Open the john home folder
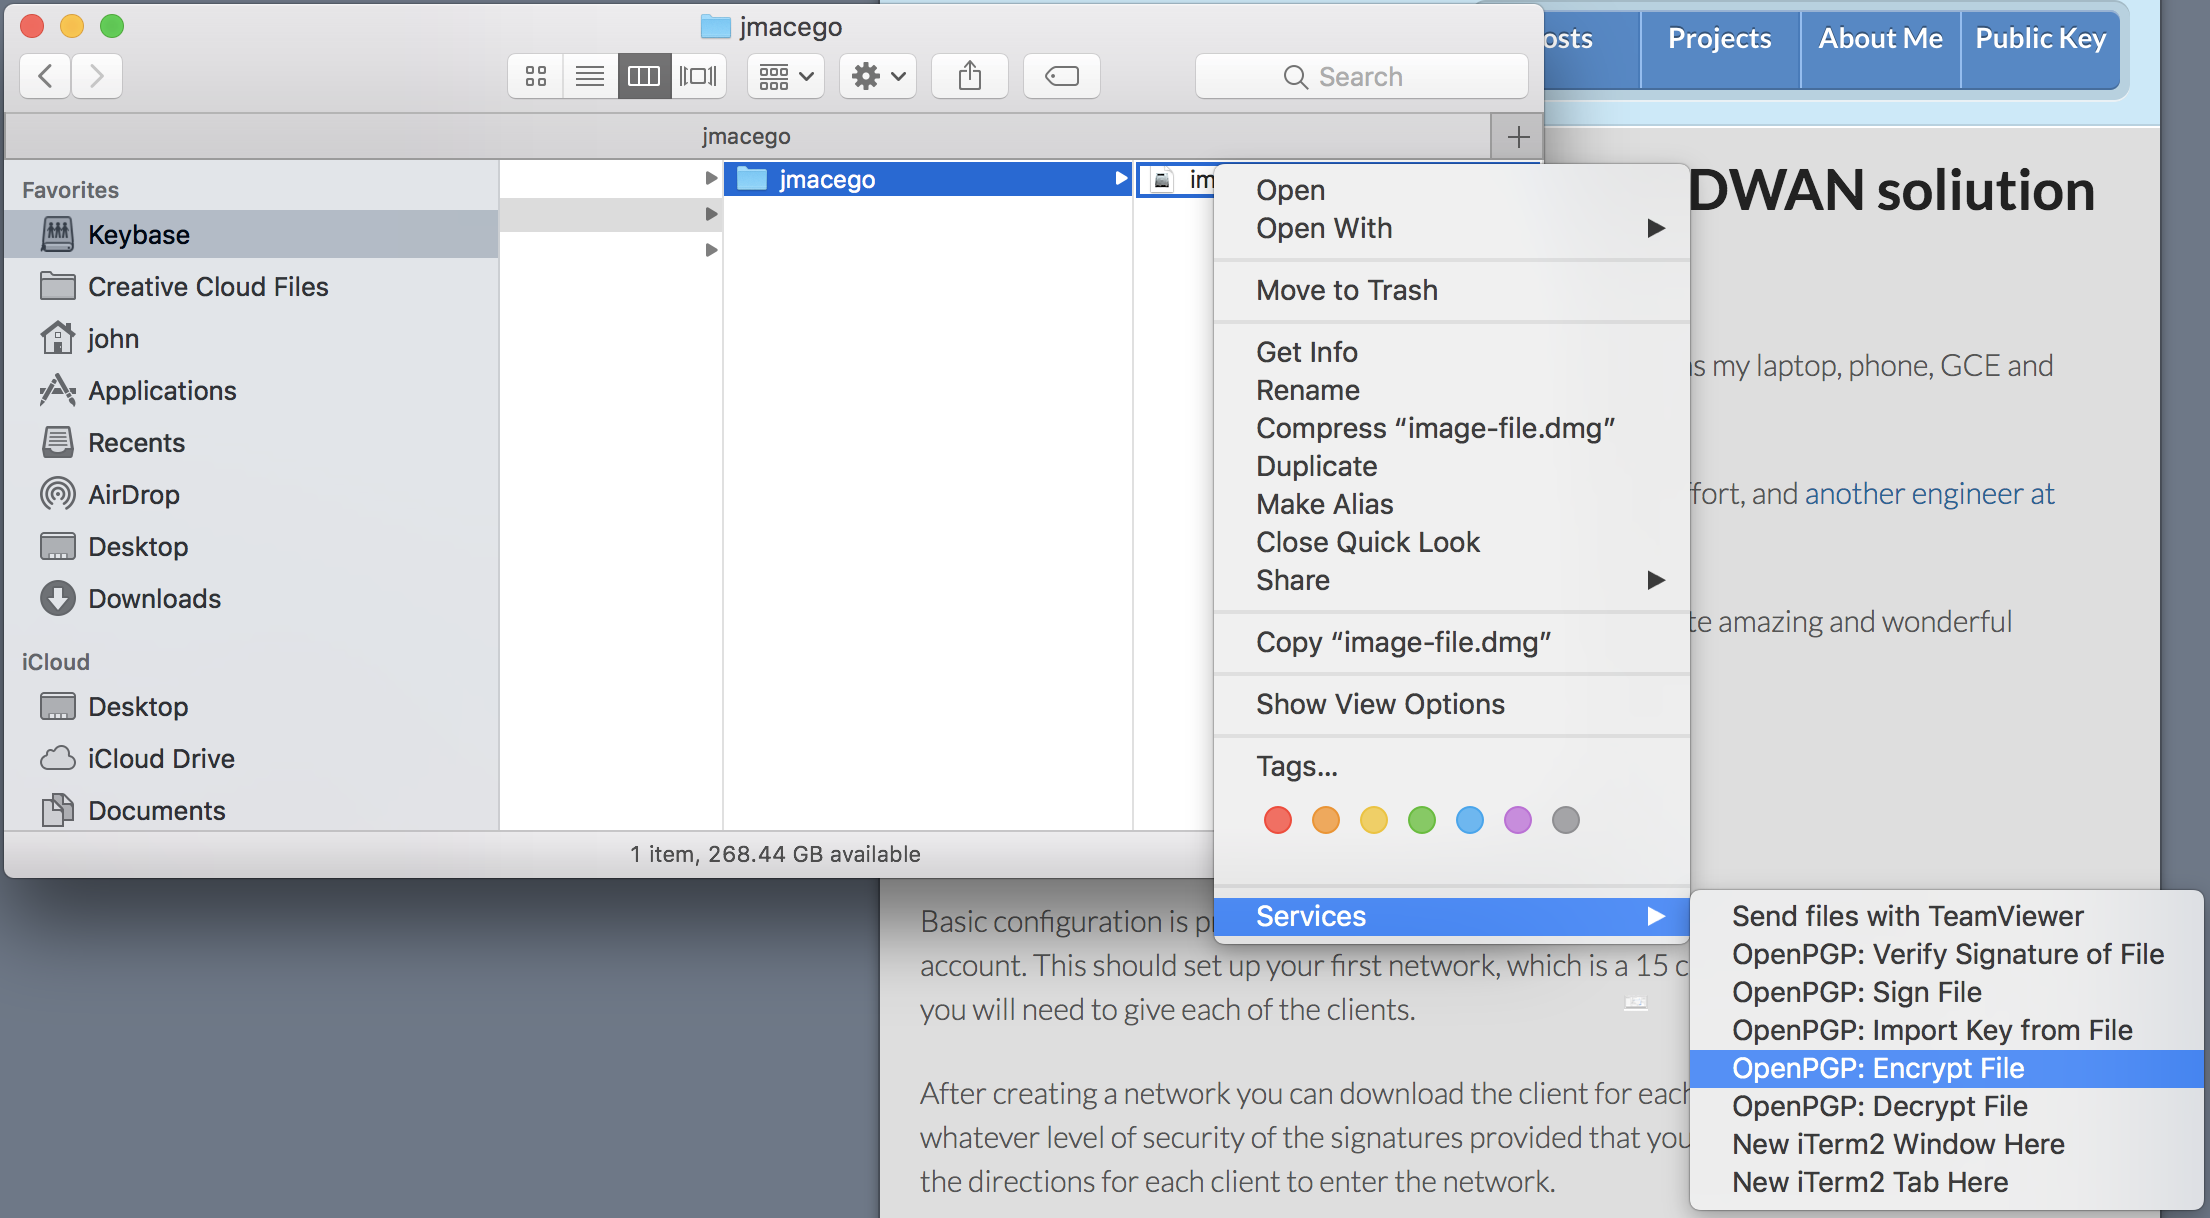Screen dimensions: 2210x1218 point(252,338)
